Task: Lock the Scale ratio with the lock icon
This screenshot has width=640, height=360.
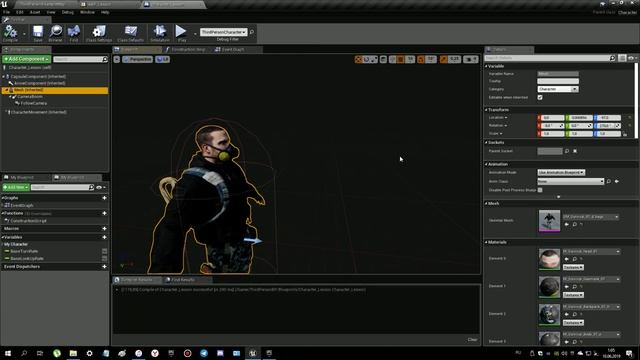Action: tap(625, 134)
